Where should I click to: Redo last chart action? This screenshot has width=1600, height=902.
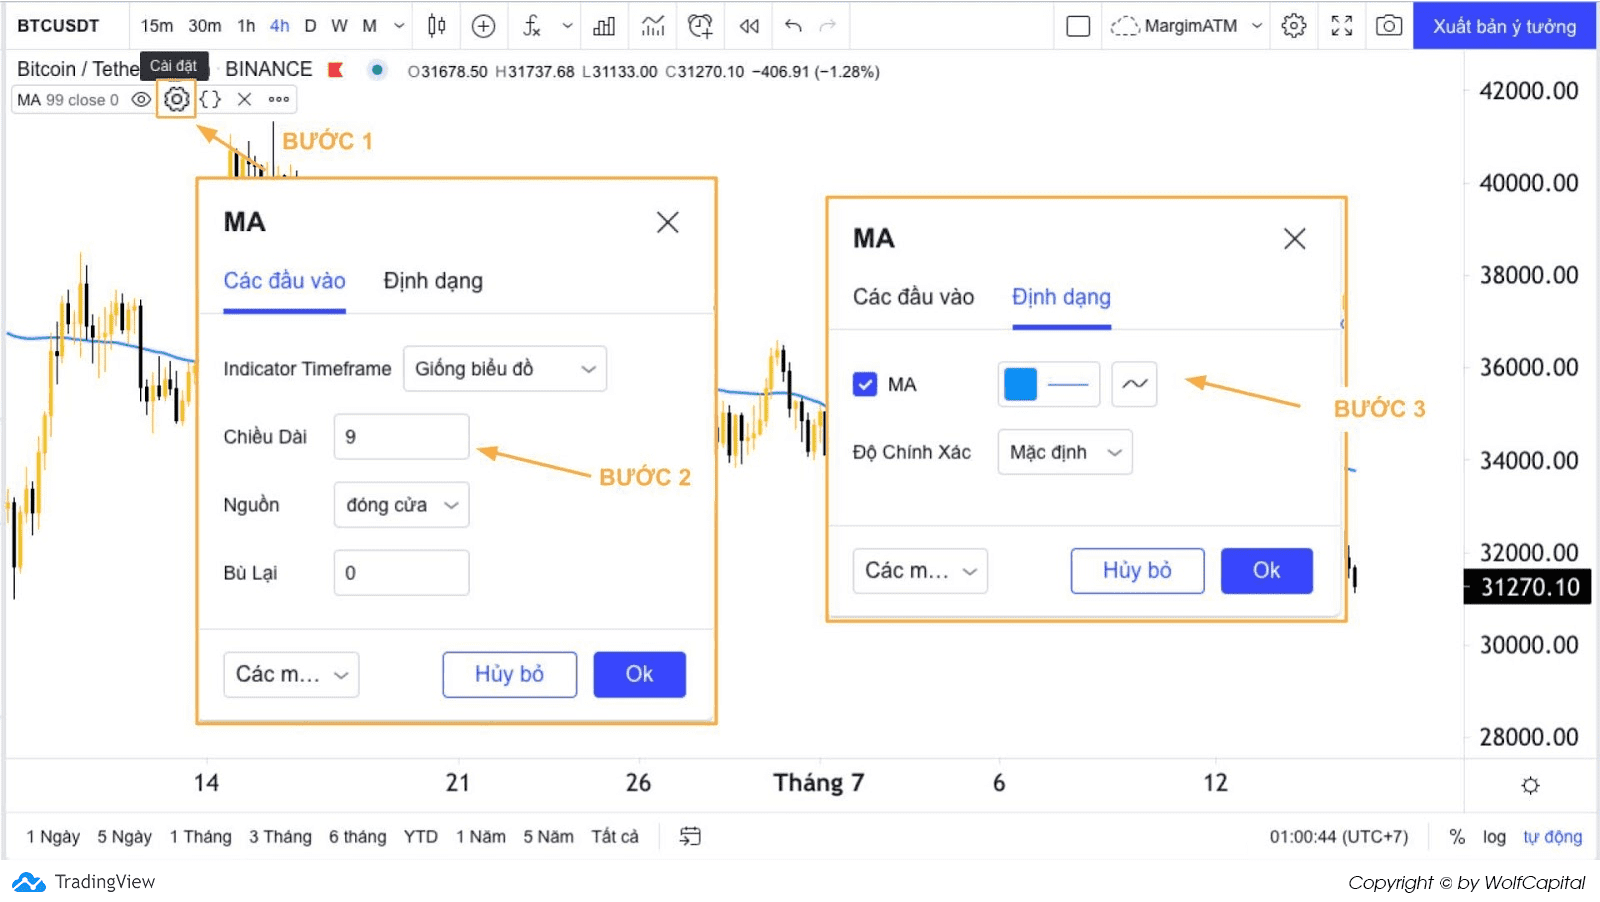pyautogui.click(x=827, y=26)
